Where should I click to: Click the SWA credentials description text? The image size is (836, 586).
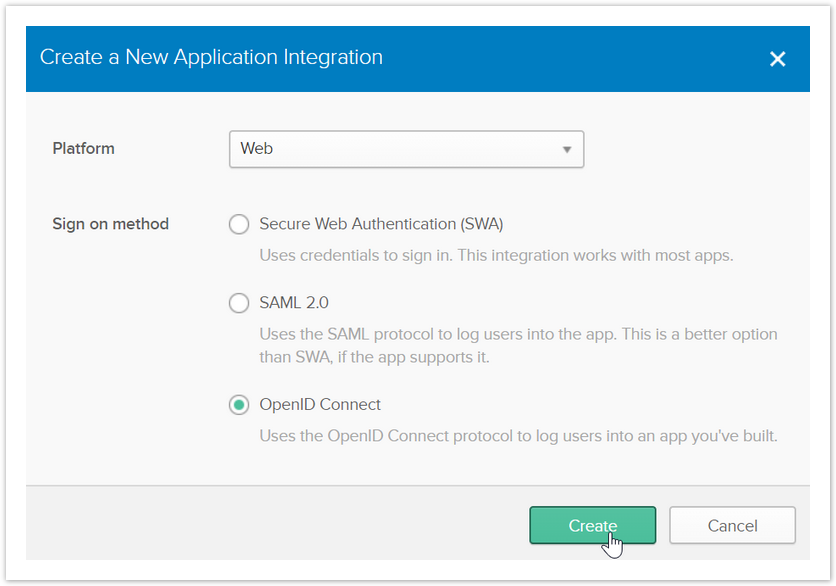coord(496,255)
